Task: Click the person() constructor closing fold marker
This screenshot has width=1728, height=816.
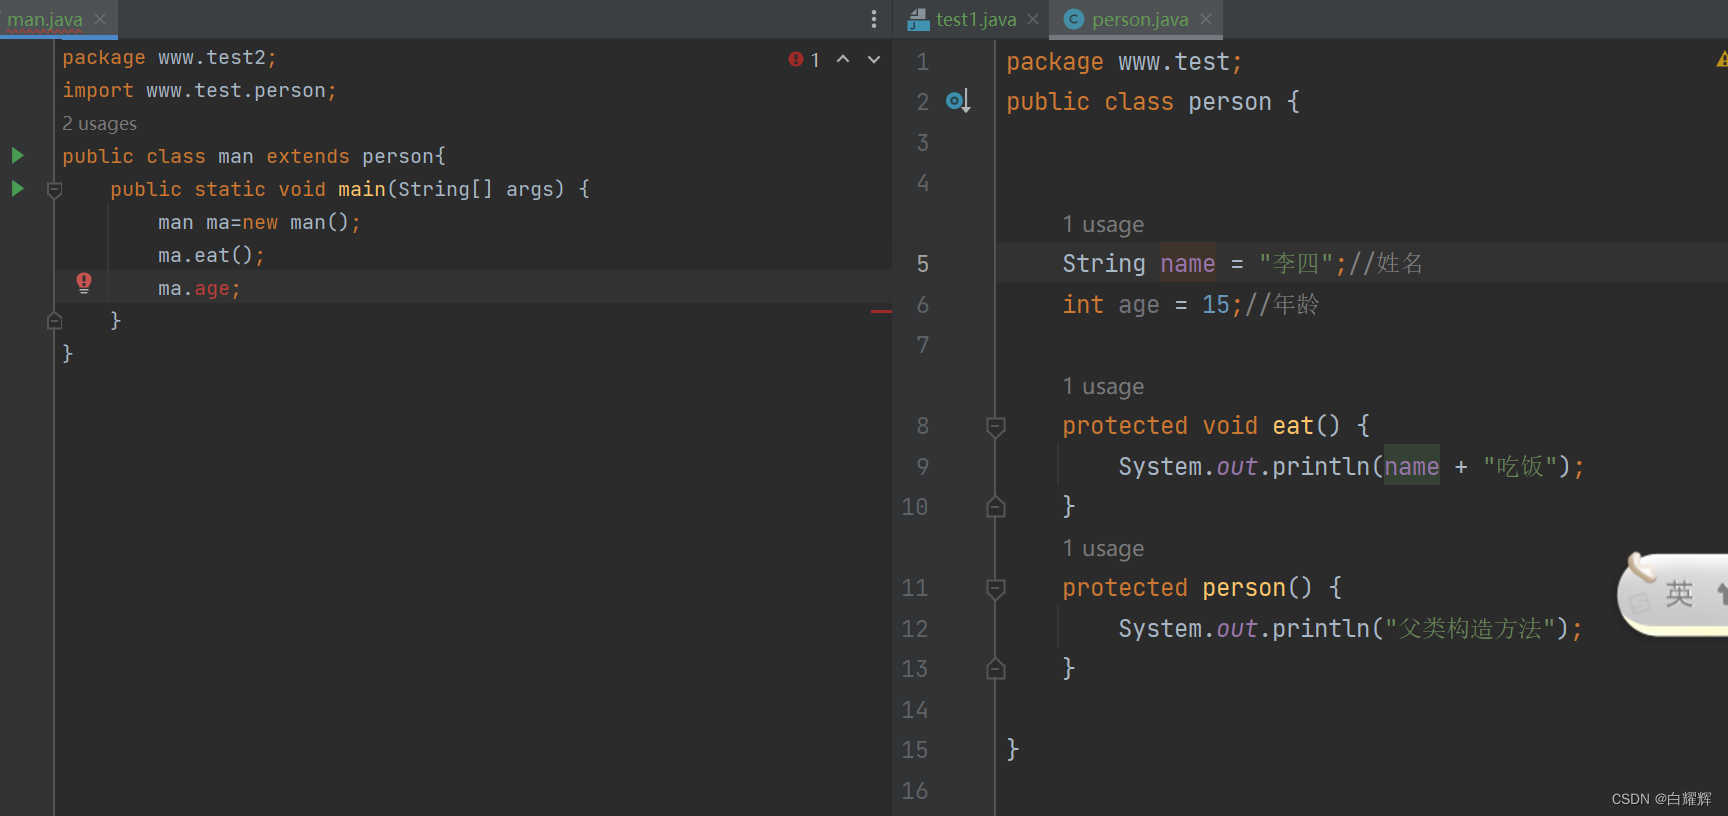Action: point(996,669)
